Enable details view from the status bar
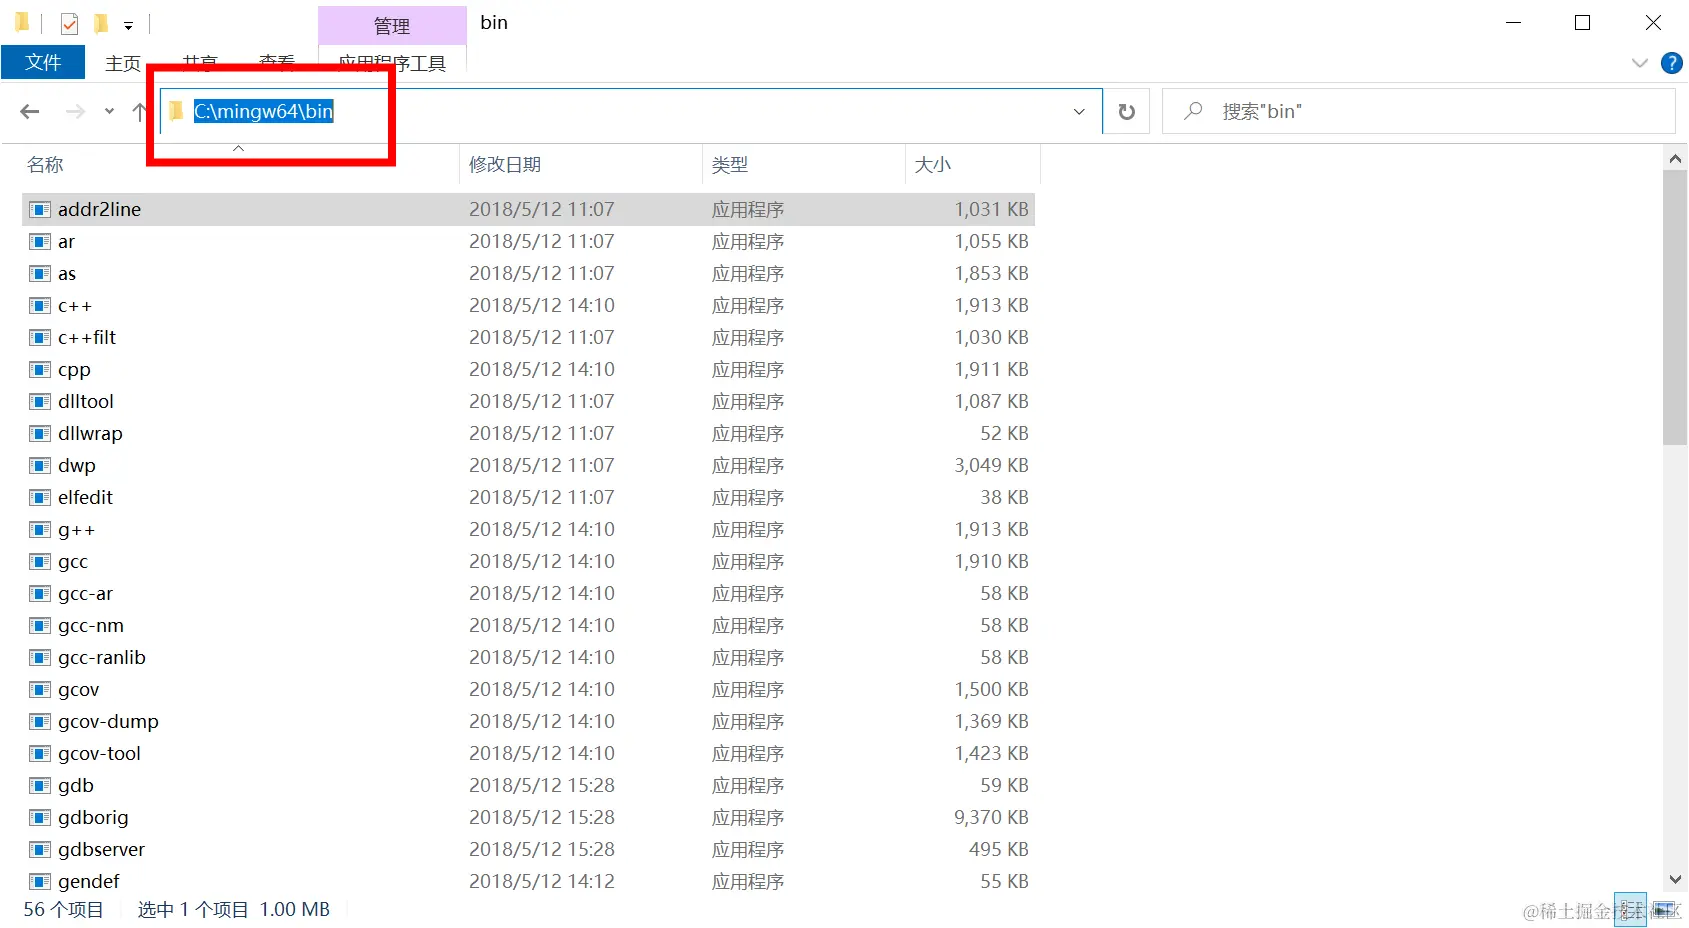1689x928 pixels. point(1631,910)
